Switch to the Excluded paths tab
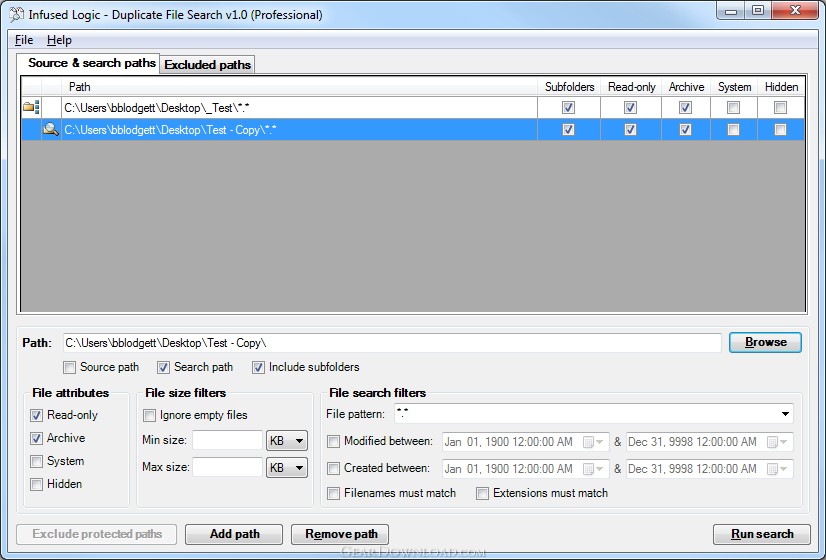 point(208,64)
